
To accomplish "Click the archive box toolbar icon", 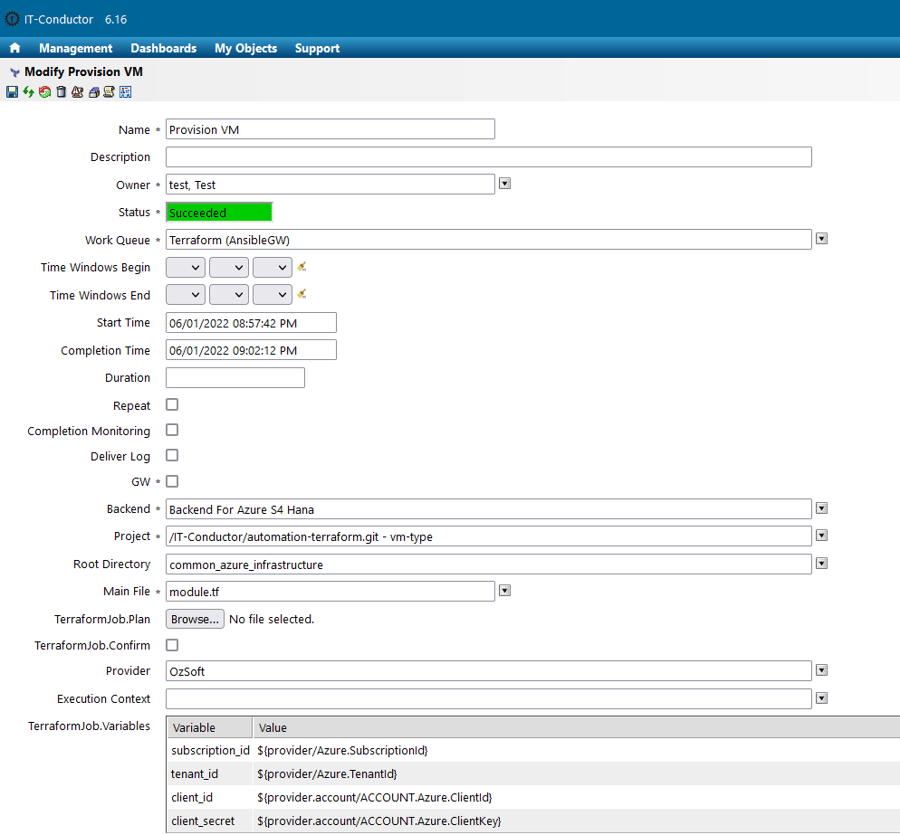I will (x=94, y=92).
